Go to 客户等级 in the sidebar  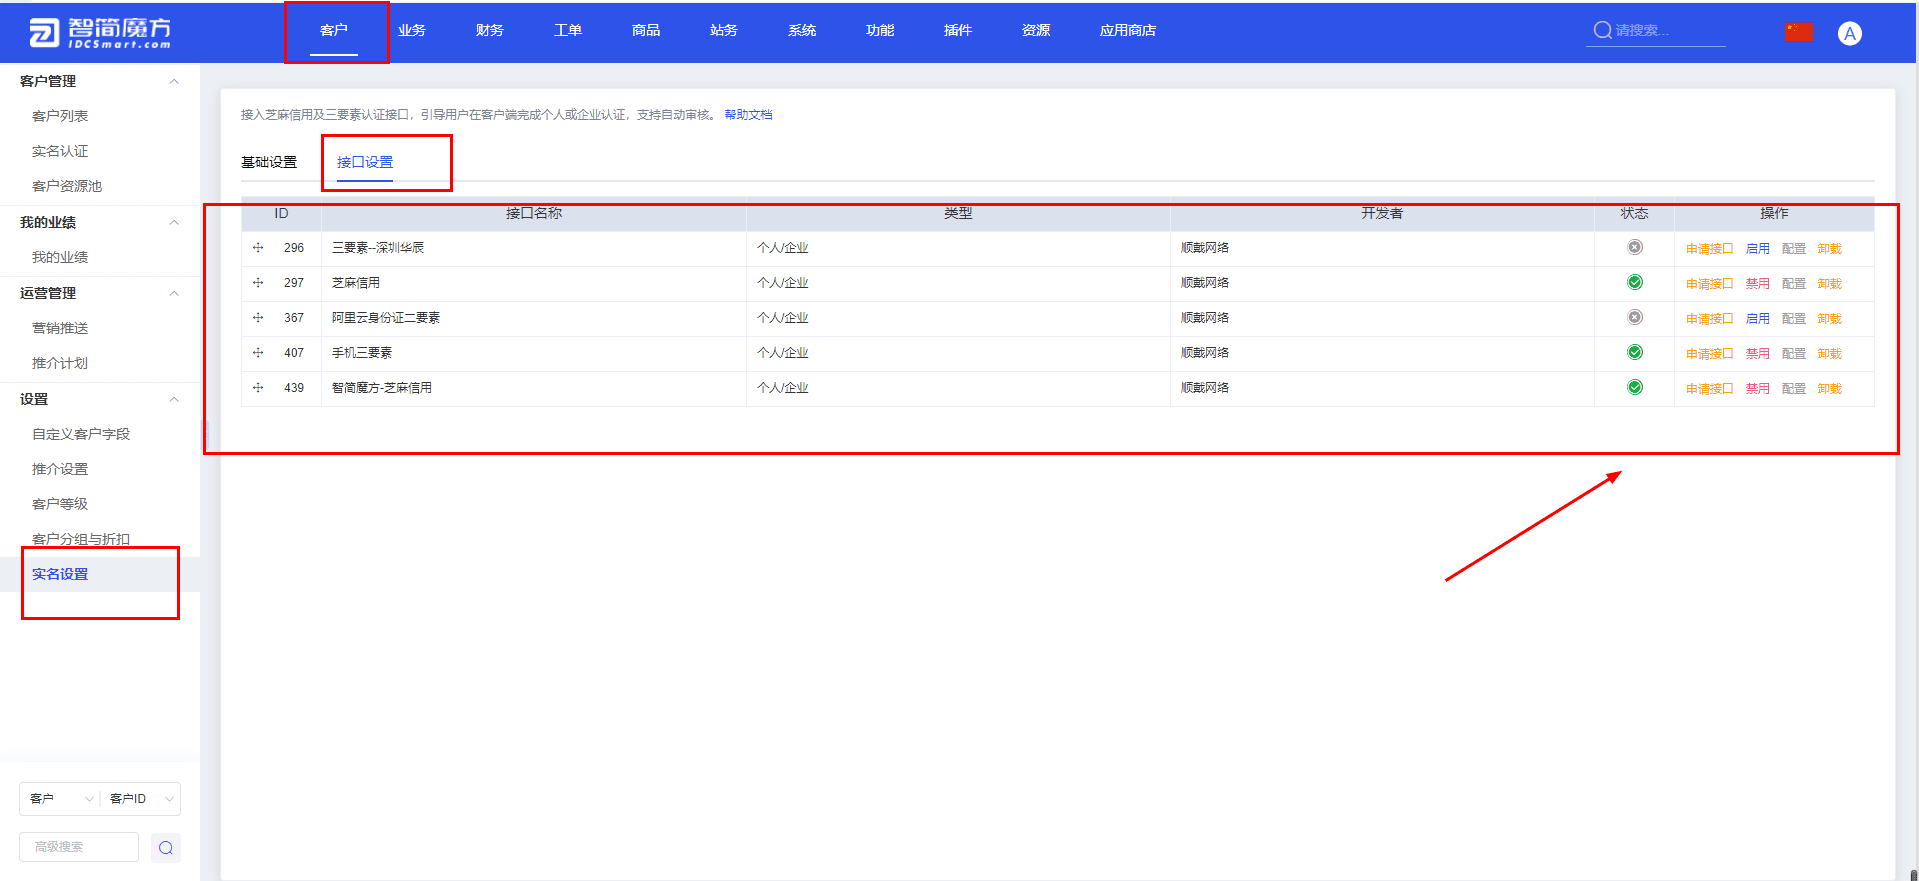click(x=60, y=504)
